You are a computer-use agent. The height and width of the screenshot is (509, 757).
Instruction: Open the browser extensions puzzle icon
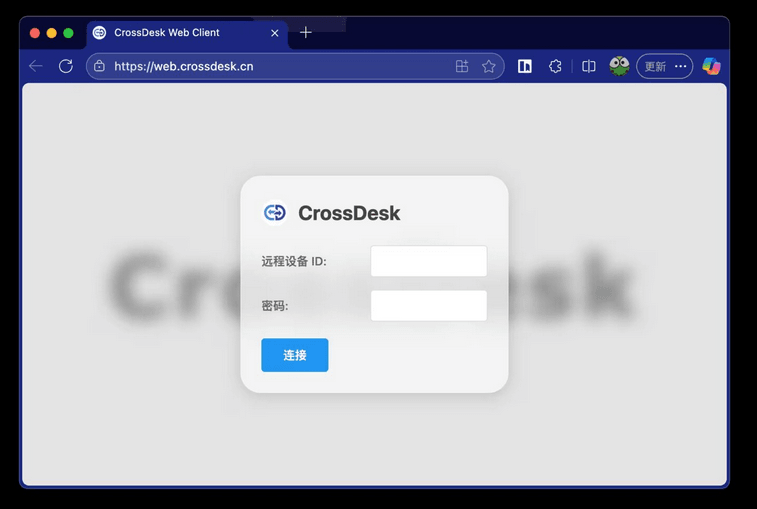click(555, 66)
